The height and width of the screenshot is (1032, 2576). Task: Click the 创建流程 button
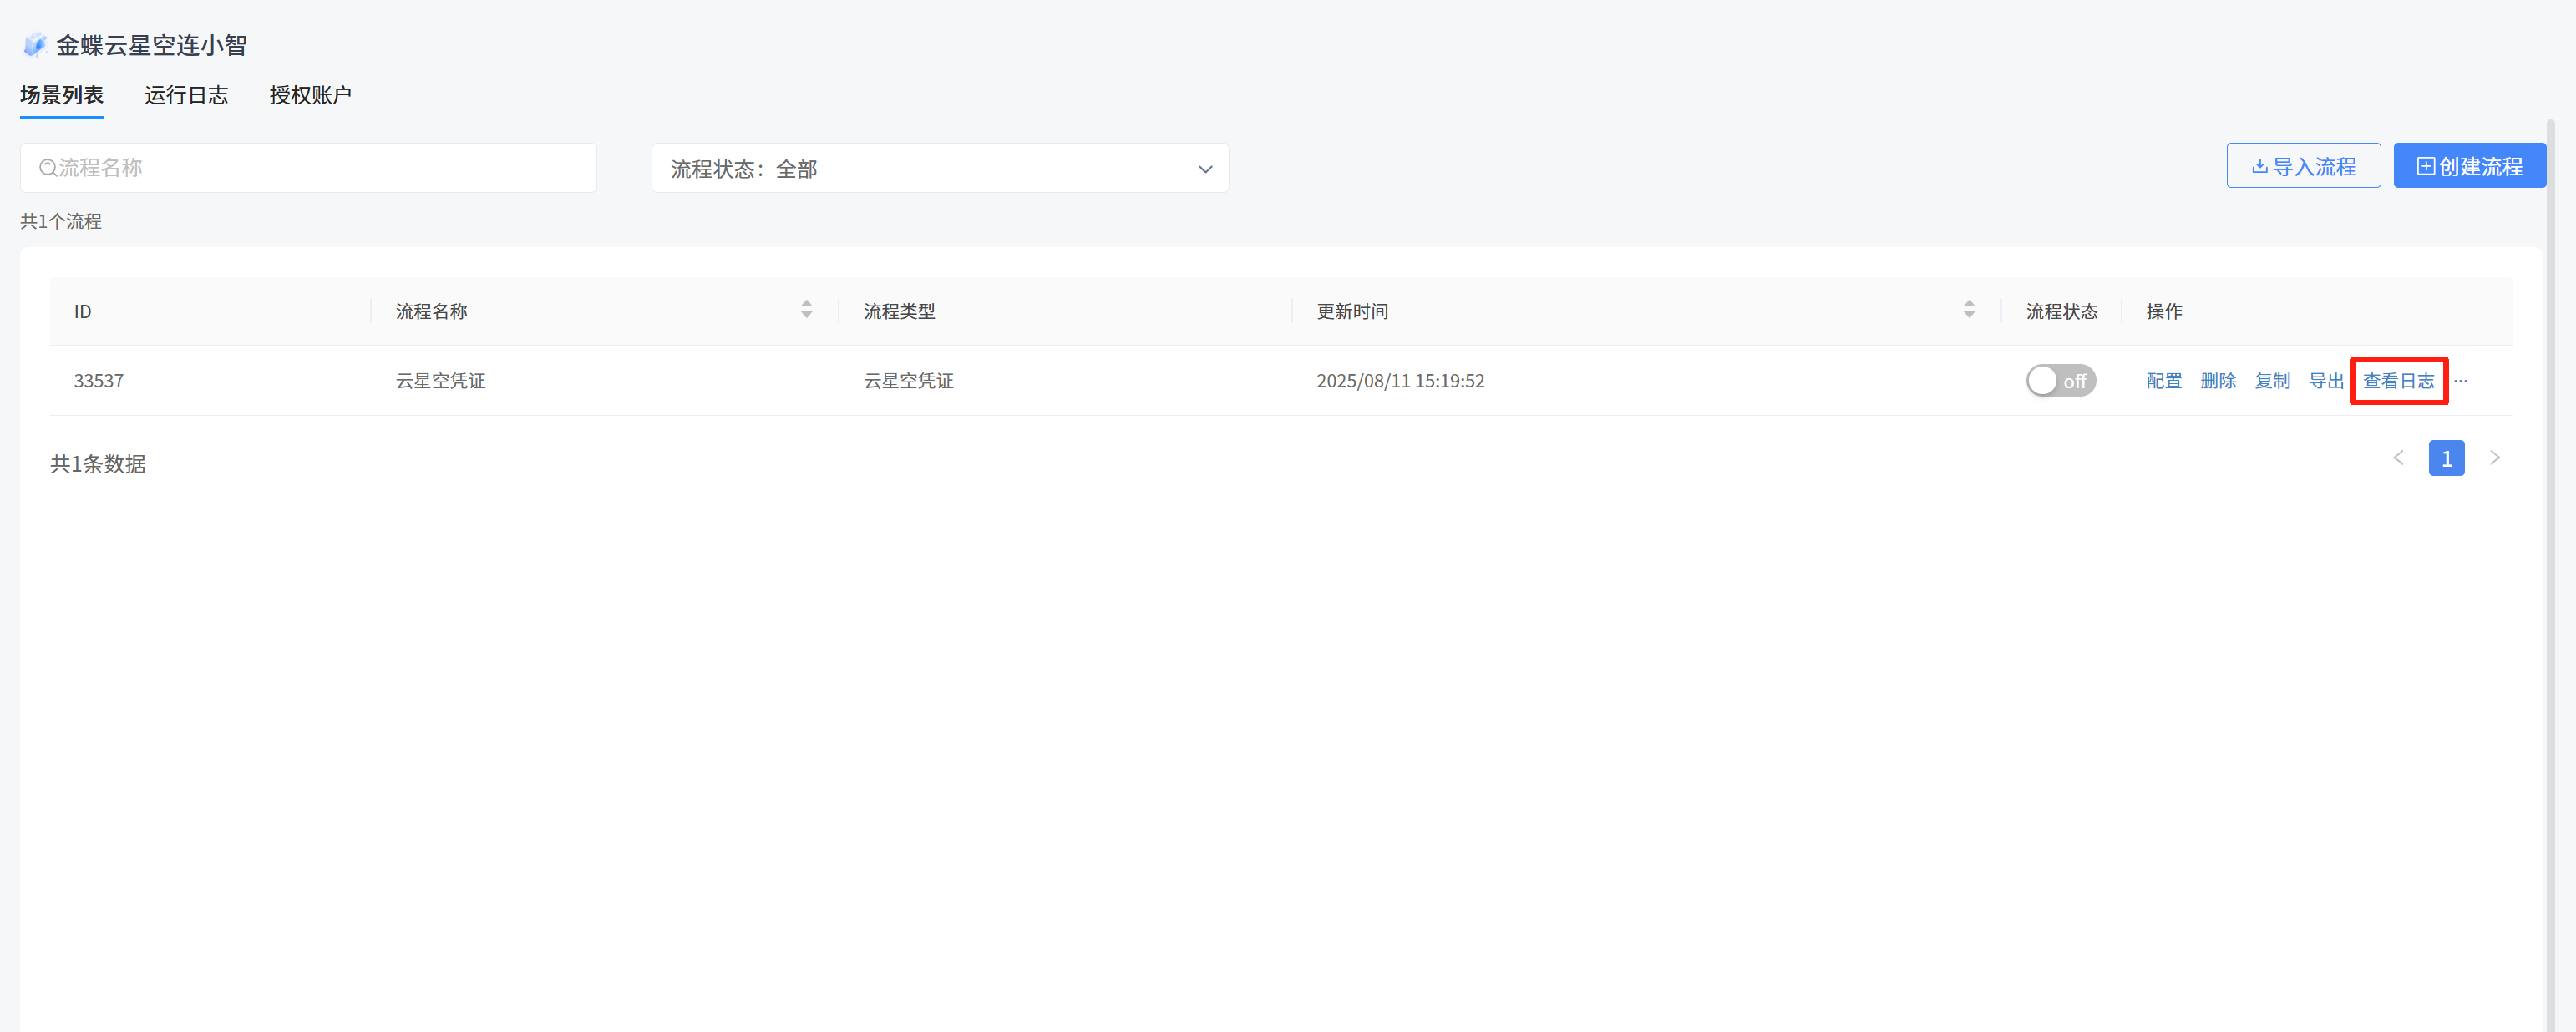tap(2469, 166)
